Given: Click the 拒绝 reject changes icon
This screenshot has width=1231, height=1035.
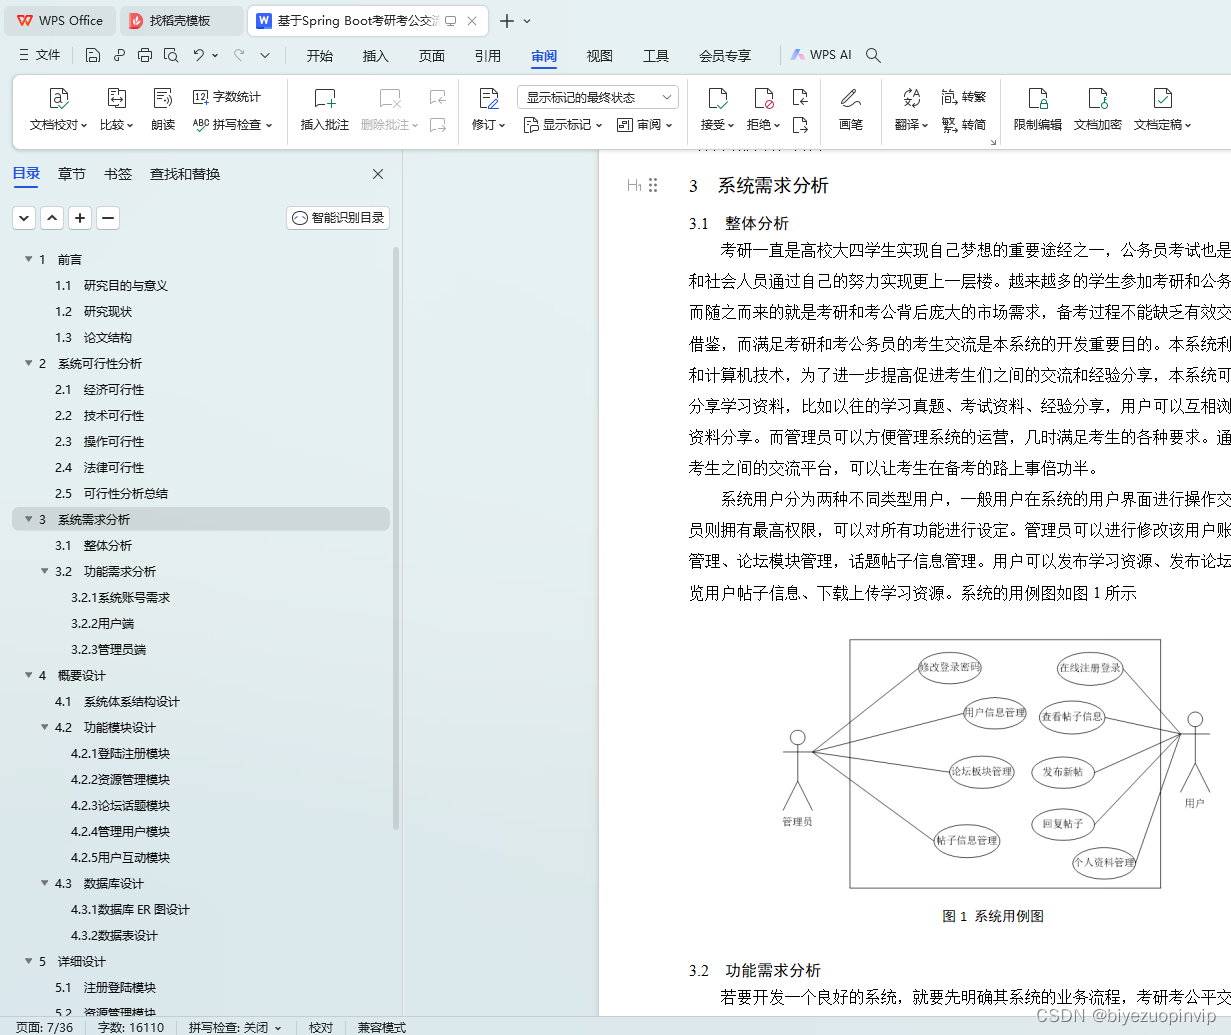Looking at the screenshot, I should [x=764, y=98].
